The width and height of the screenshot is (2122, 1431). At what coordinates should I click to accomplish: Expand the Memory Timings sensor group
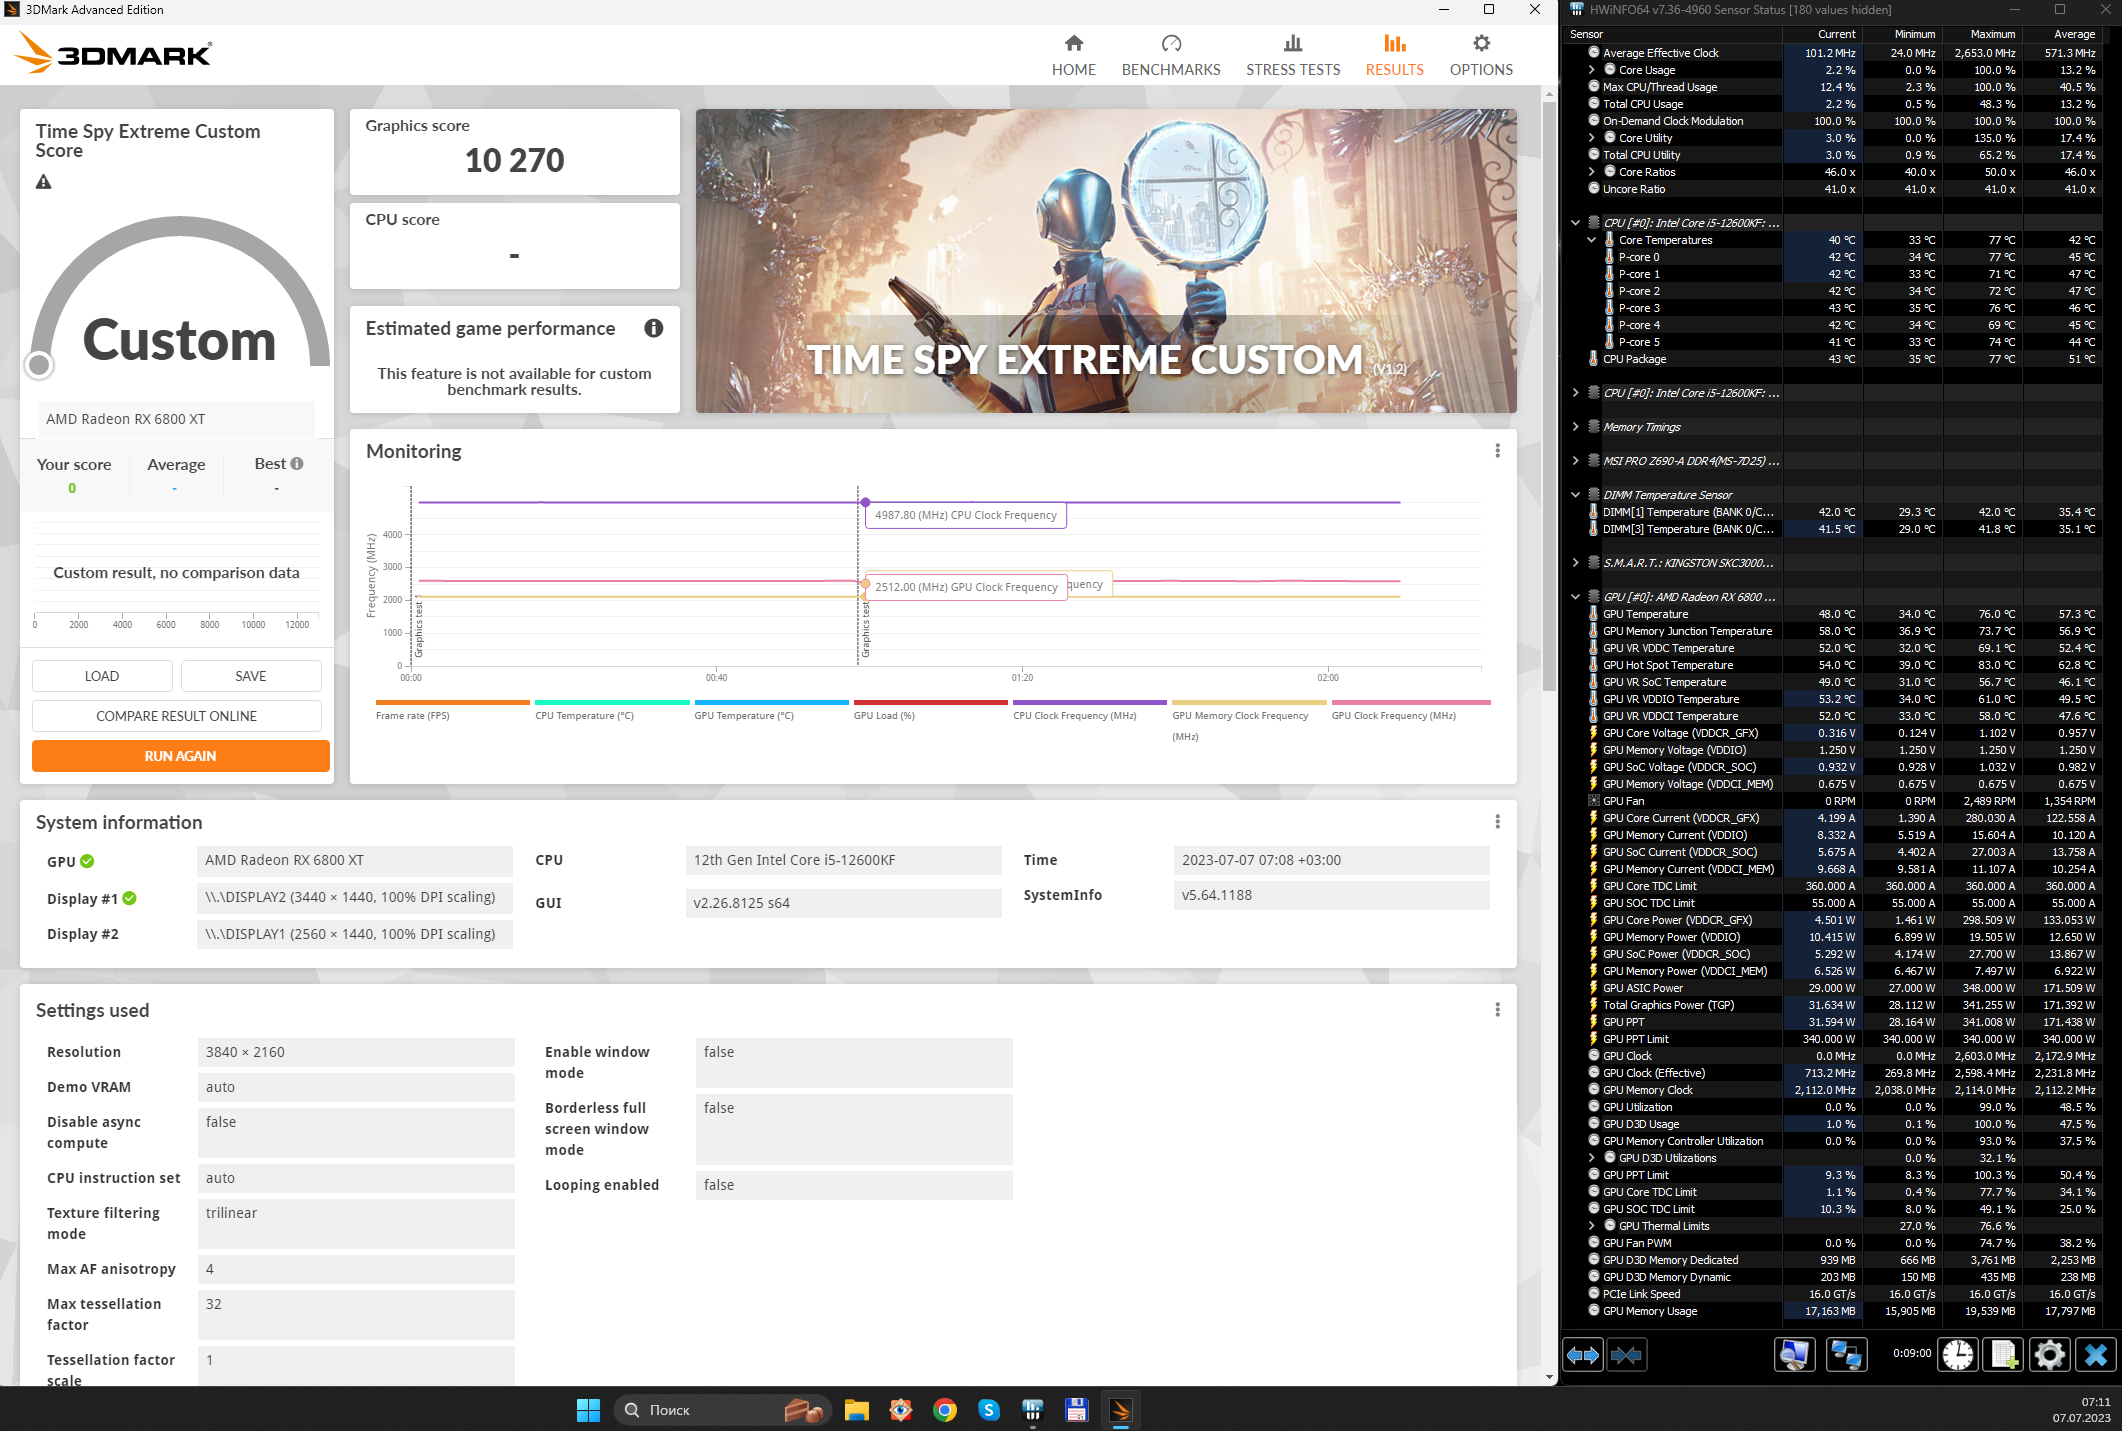tap(1576, 427)
